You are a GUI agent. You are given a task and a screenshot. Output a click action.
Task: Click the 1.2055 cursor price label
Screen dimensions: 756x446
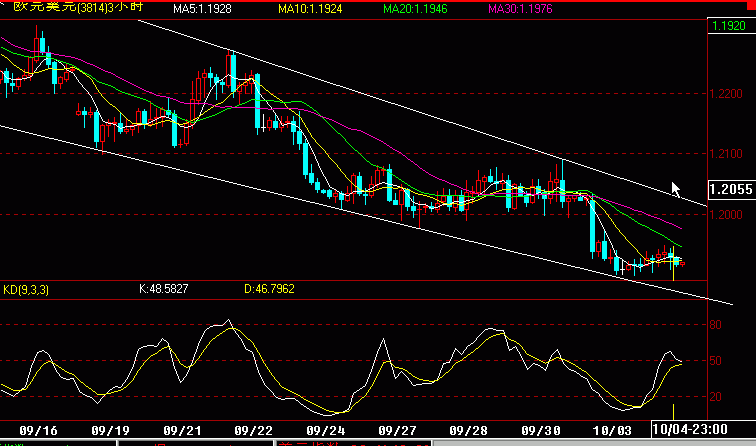coord(731,189)
